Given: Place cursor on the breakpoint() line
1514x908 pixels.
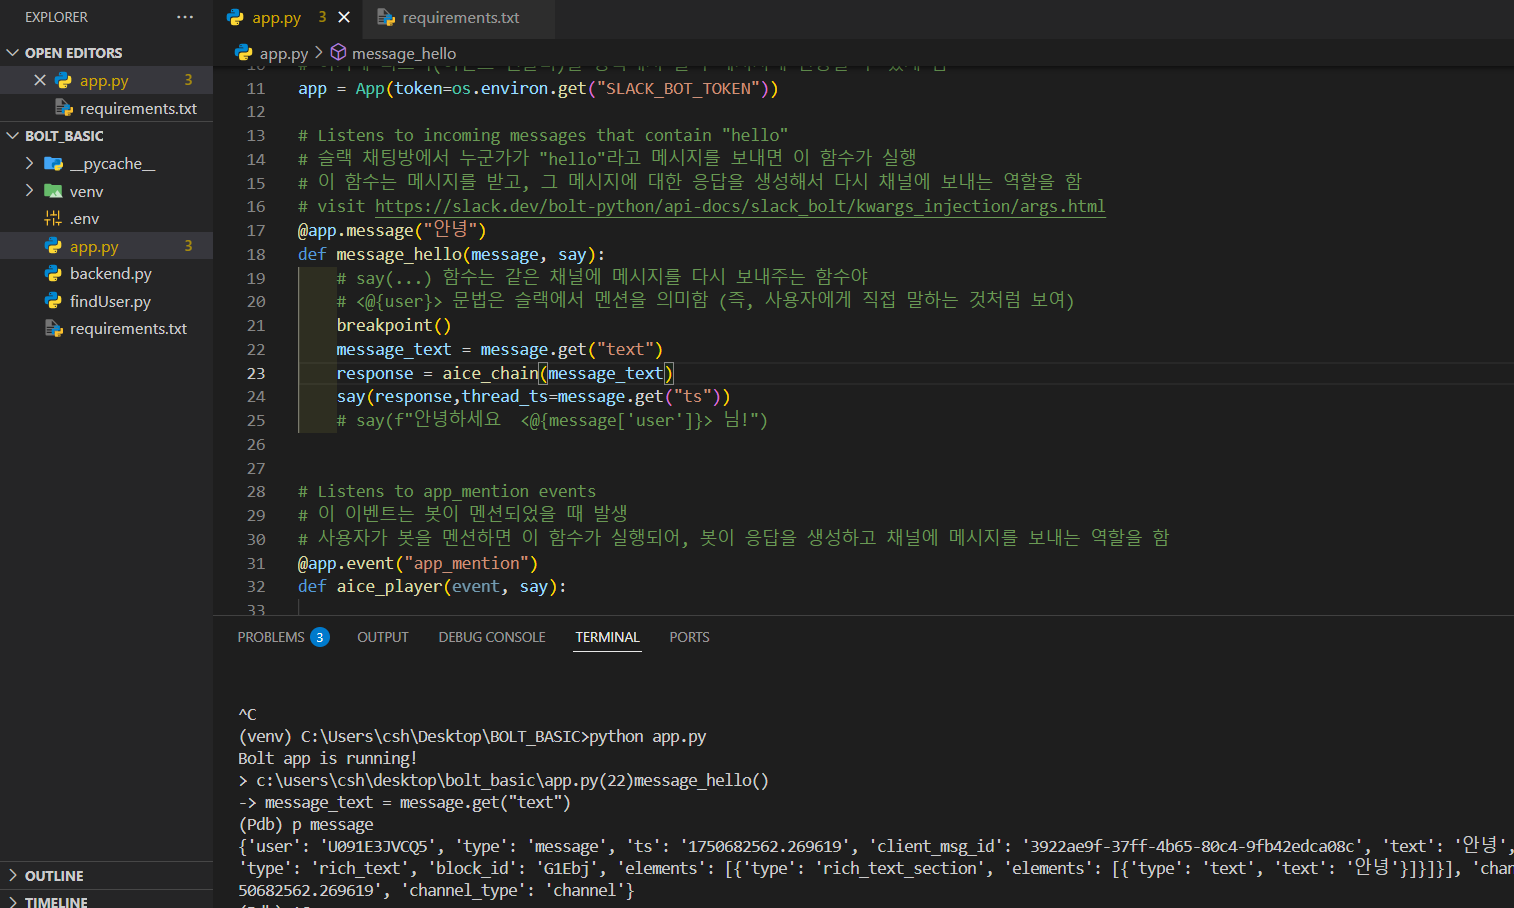Looking at the screenshot, I should [x=394, y=325].
